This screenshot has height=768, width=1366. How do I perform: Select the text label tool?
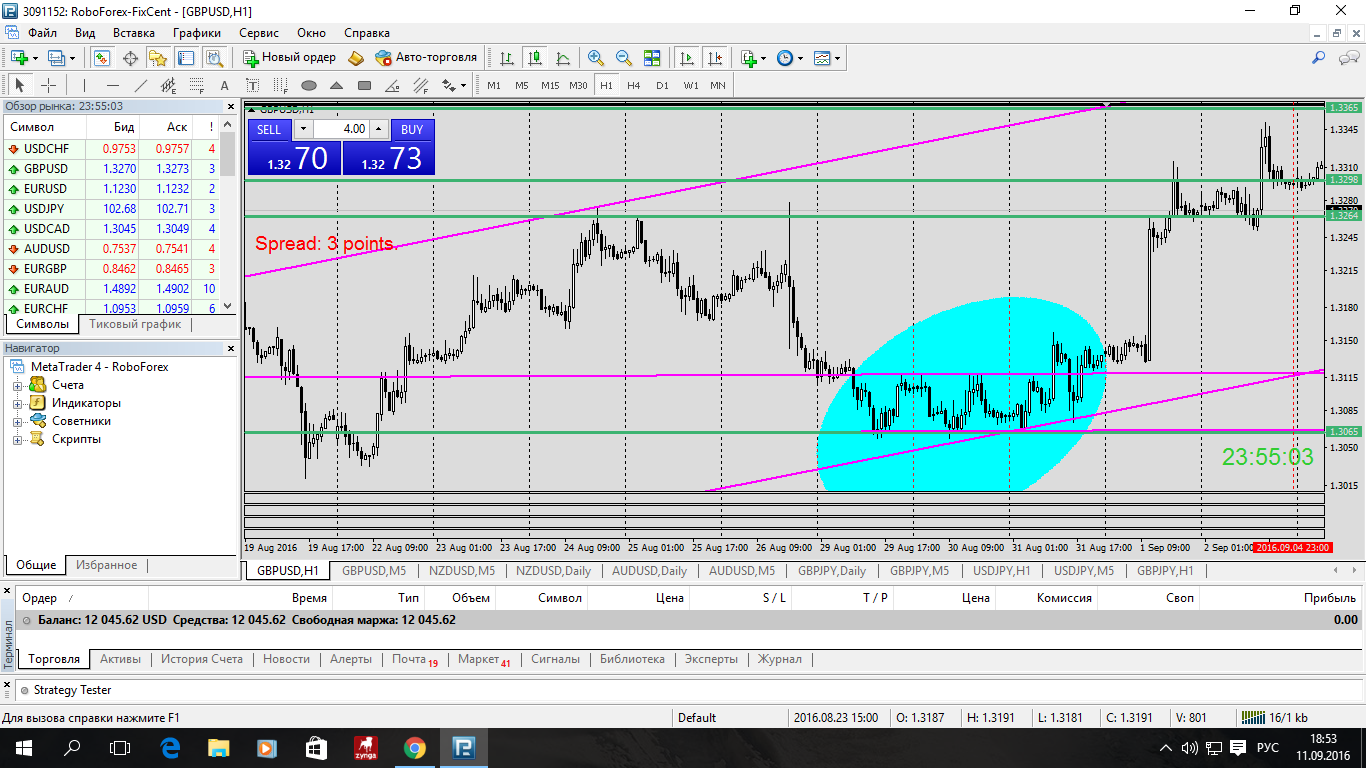pyautogui.click(x=252, y=85)
